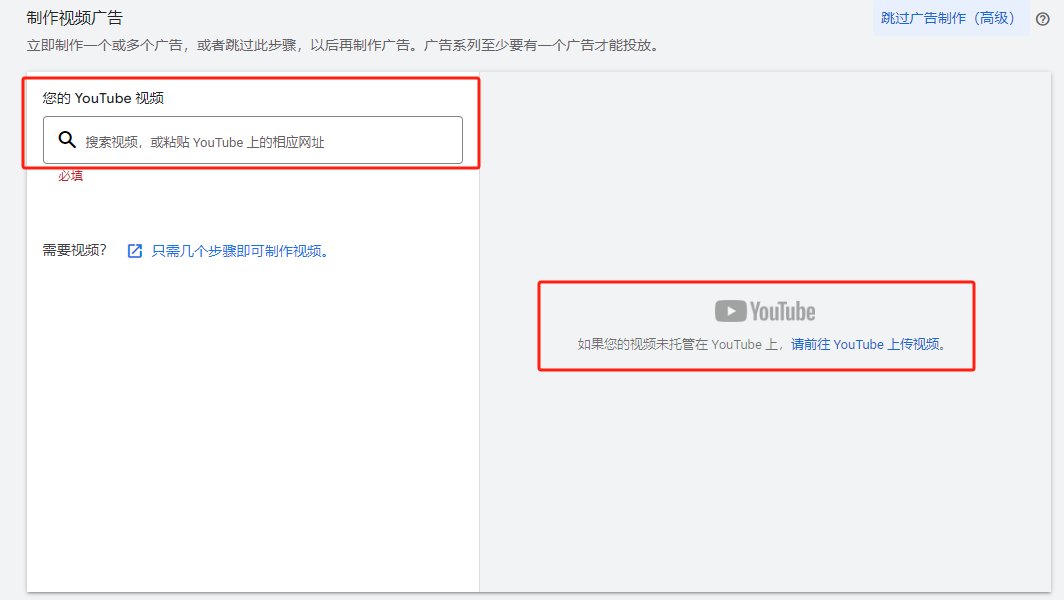Click the 制作视频广告 heading
1064x600 pixels.
(75, 18)
